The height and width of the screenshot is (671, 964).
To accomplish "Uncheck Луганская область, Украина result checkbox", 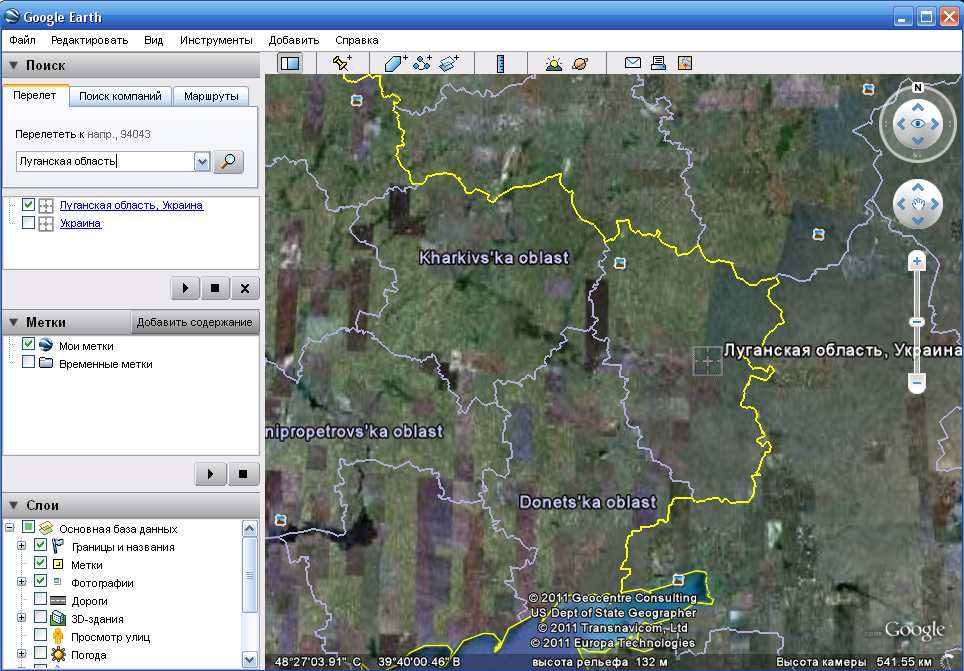I will tap(28, 204).
